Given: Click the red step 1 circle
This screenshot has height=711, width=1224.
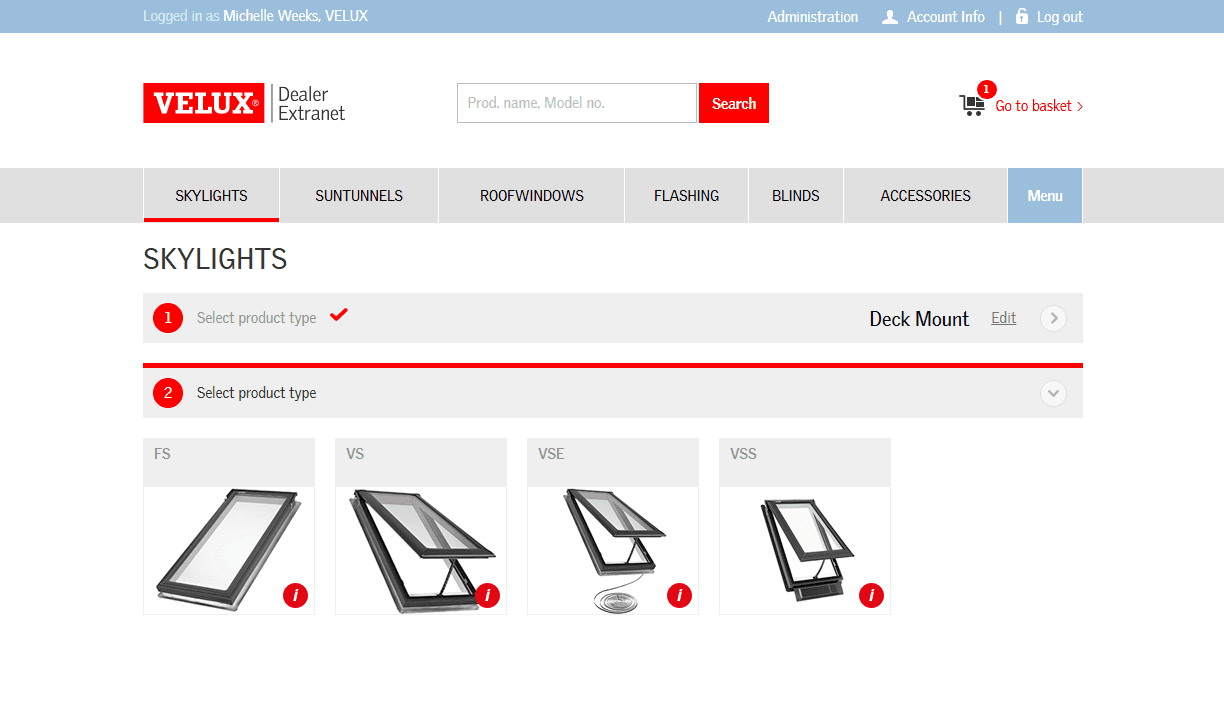Looking at the screenshot, I should click(x=168, y=318).
